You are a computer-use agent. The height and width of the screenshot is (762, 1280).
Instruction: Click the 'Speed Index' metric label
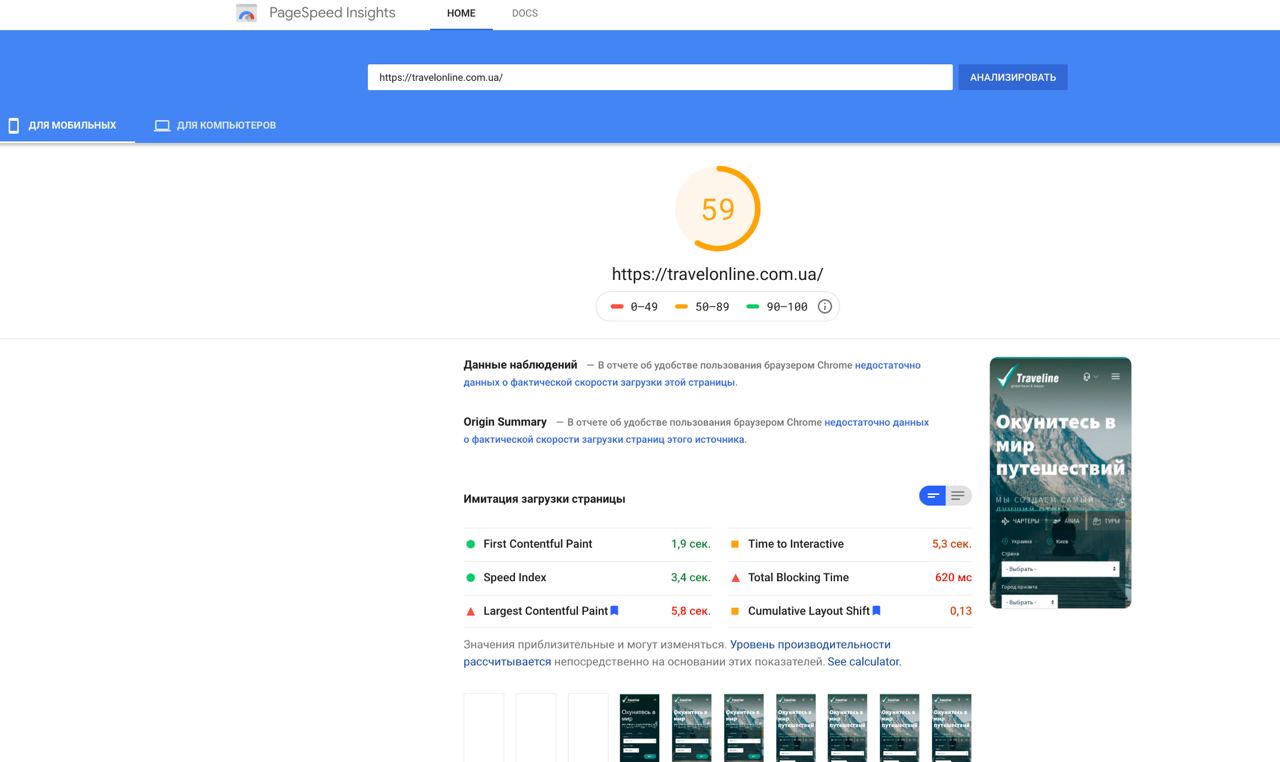[515, 578]
